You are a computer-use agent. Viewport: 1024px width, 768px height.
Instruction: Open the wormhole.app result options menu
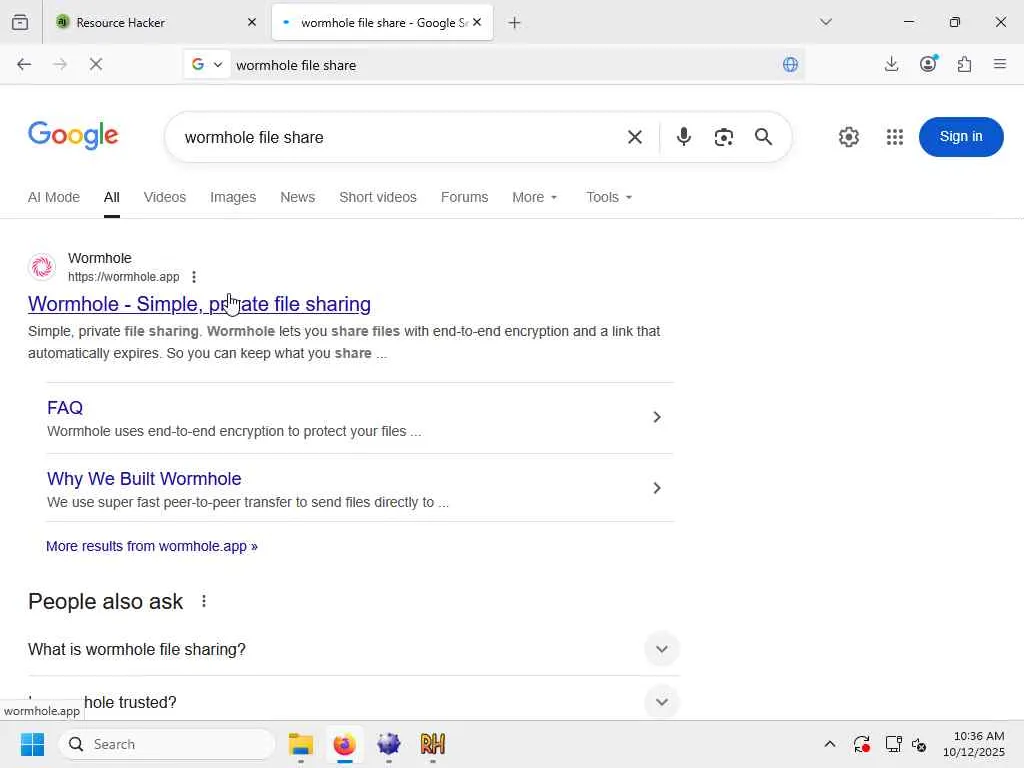194,277
